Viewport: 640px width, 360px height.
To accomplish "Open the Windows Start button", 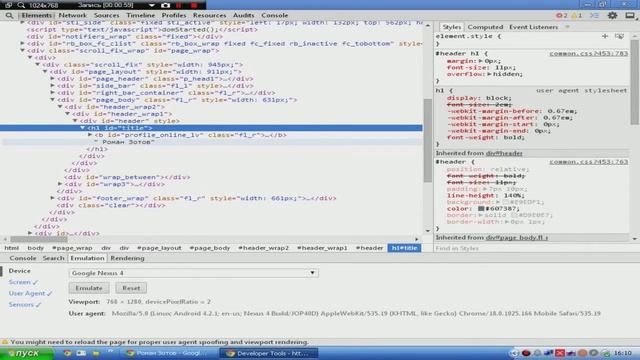I will click(x=27, y=353).
